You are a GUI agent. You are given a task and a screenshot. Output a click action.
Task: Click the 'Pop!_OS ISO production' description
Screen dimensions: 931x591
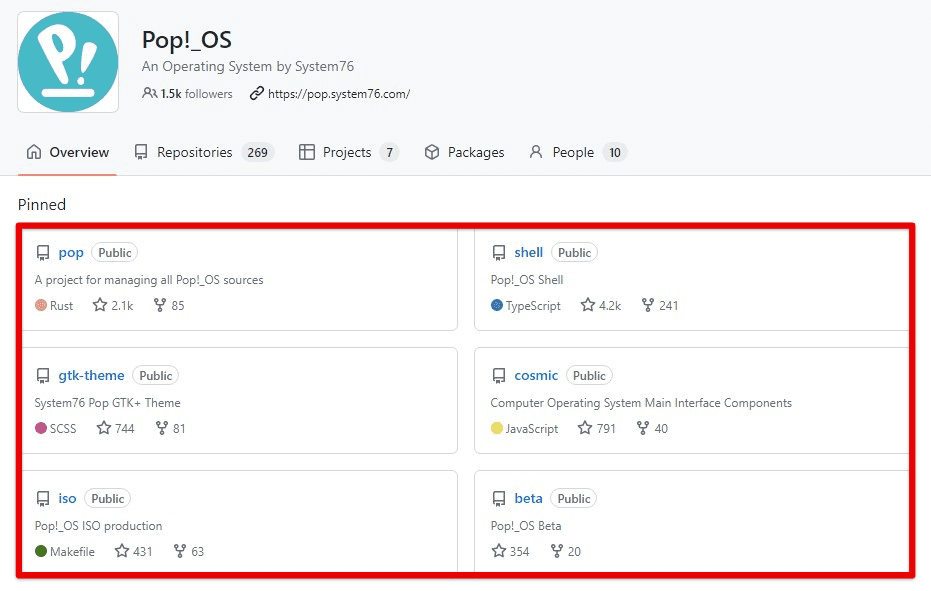pyautogui.click(x=99, y=526)
